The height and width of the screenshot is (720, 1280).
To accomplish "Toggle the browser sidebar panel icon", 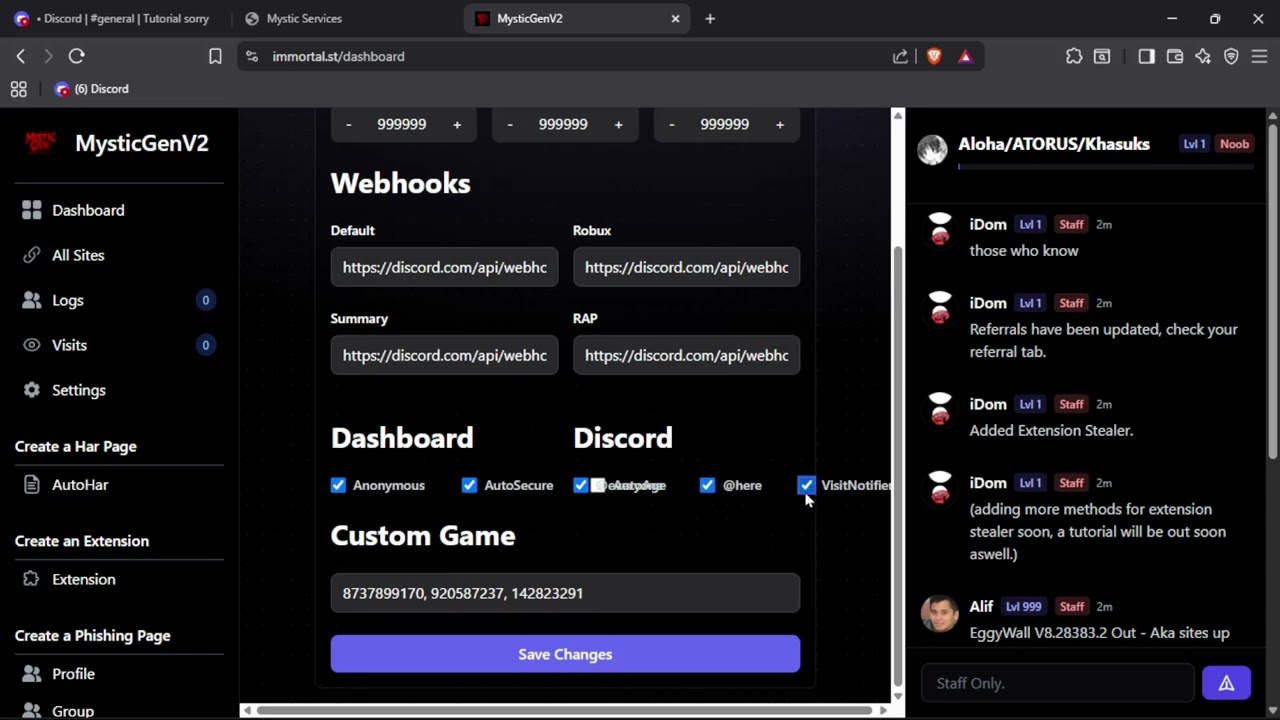I will point(1146,57).
